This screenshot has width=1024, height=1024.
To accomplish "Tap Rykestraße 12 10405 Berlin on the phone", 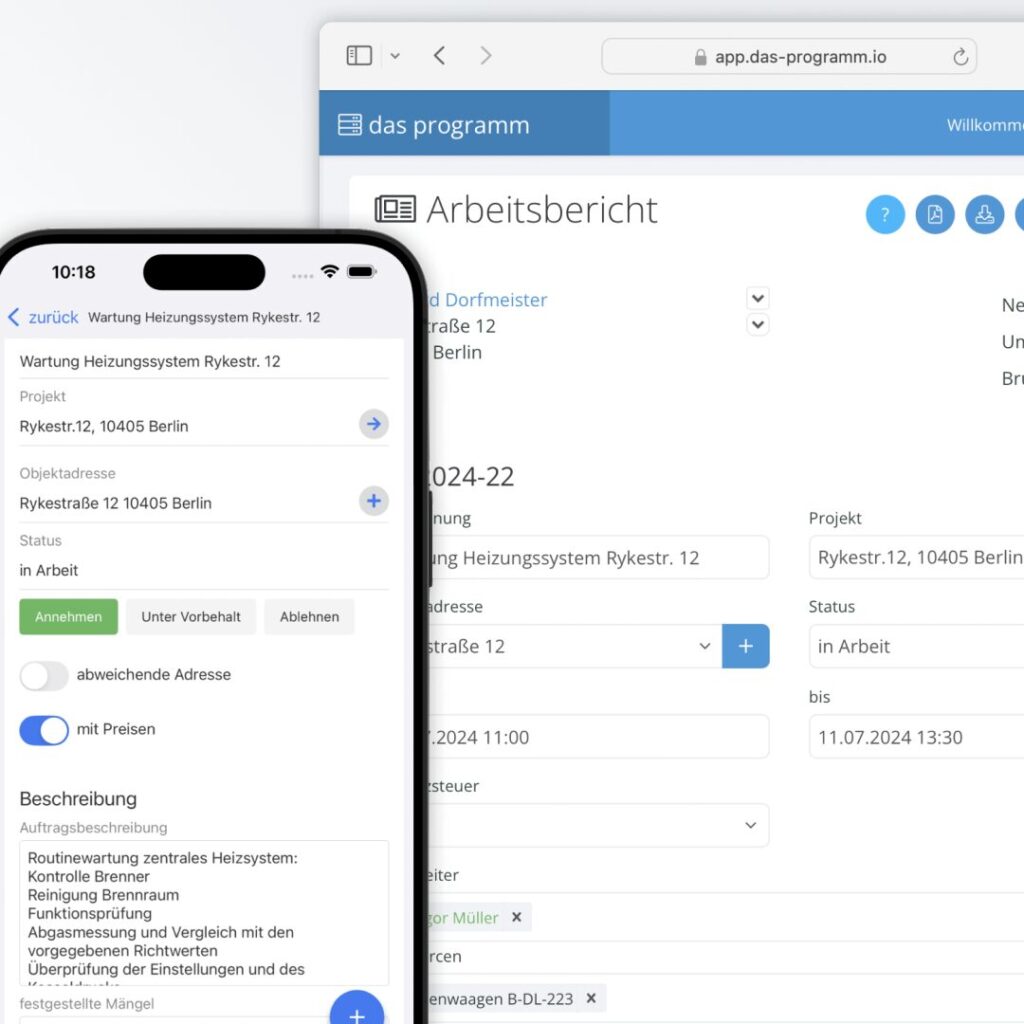I will [116, 504].
